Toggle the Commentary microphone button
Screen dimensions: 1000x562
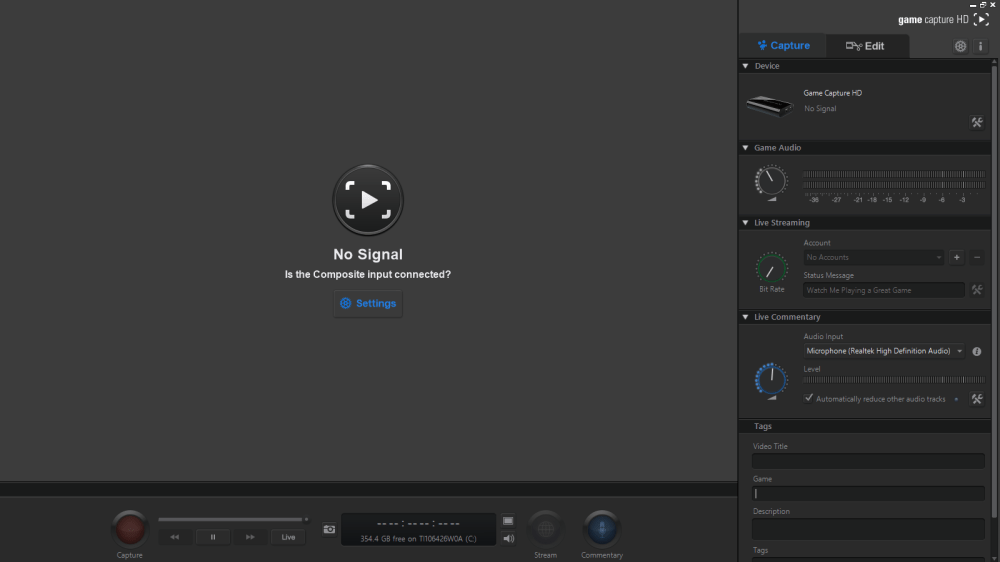click(x=601, y=528)
